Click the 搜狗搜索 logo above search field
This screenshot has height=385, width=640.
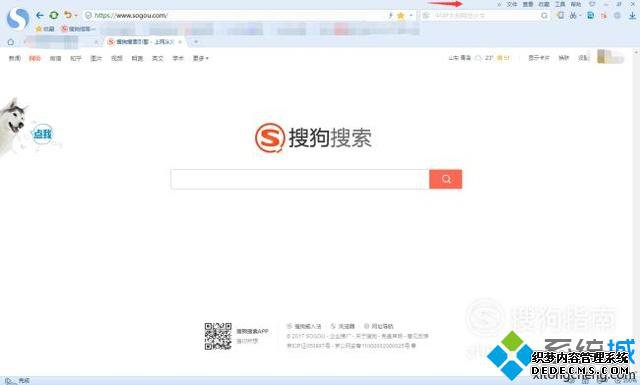point(313,138)
